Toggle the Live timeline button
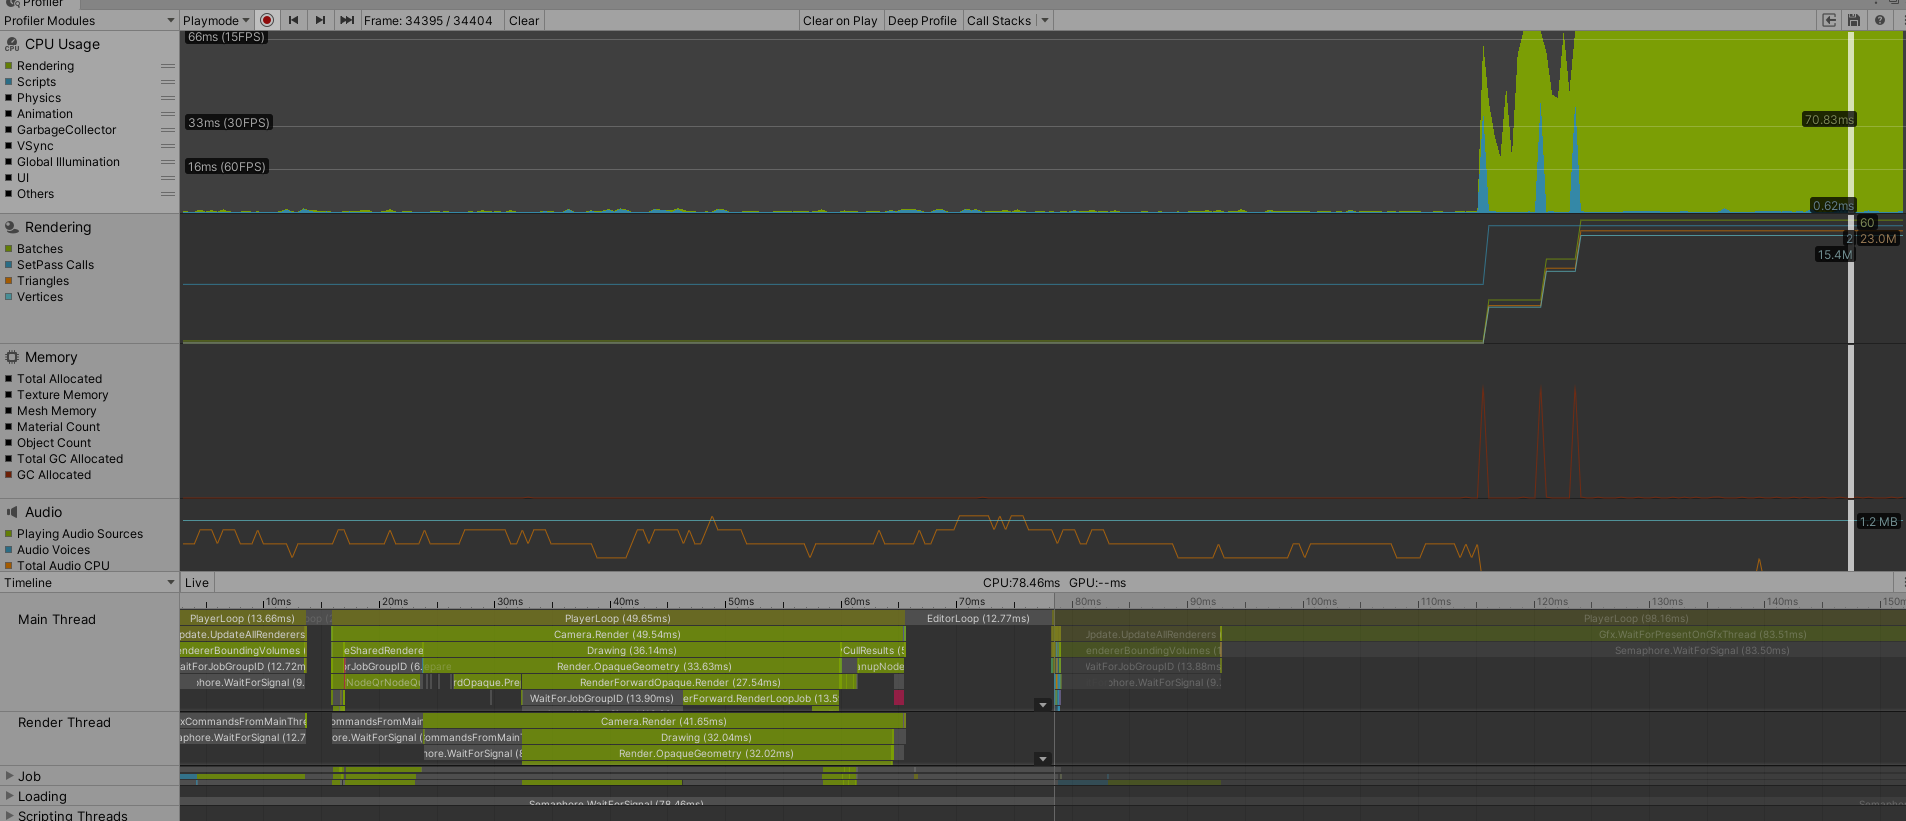The height and width of the screenshot is (821, 1906). click(197, 583)
